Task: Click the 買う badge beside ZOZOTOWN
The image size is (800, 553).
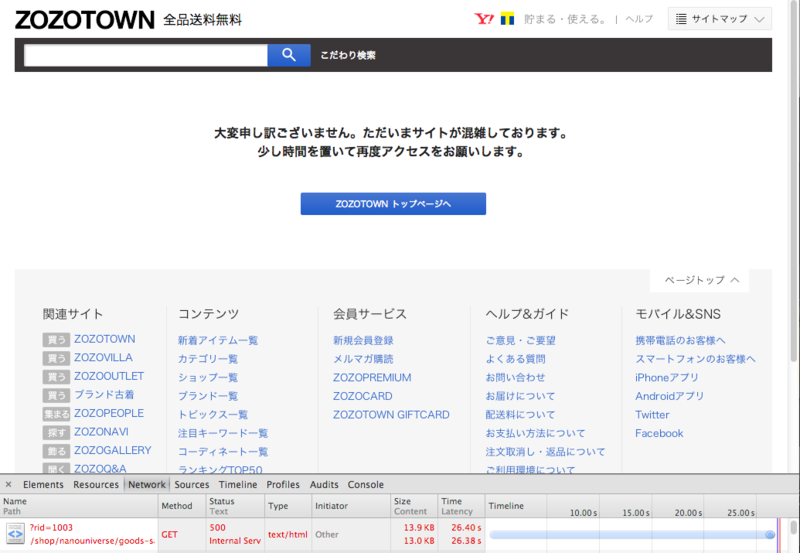Action: point(56,340)
